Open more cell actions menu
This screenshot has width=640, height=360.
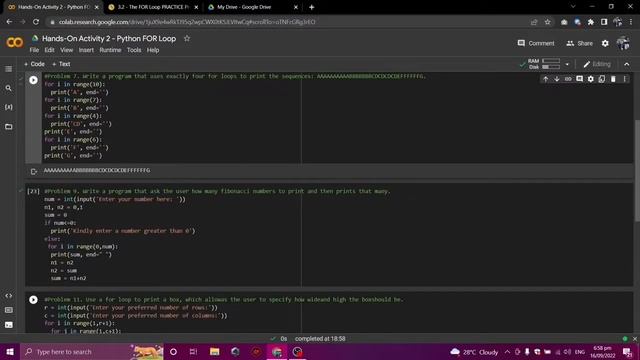(x=624, y=79)
